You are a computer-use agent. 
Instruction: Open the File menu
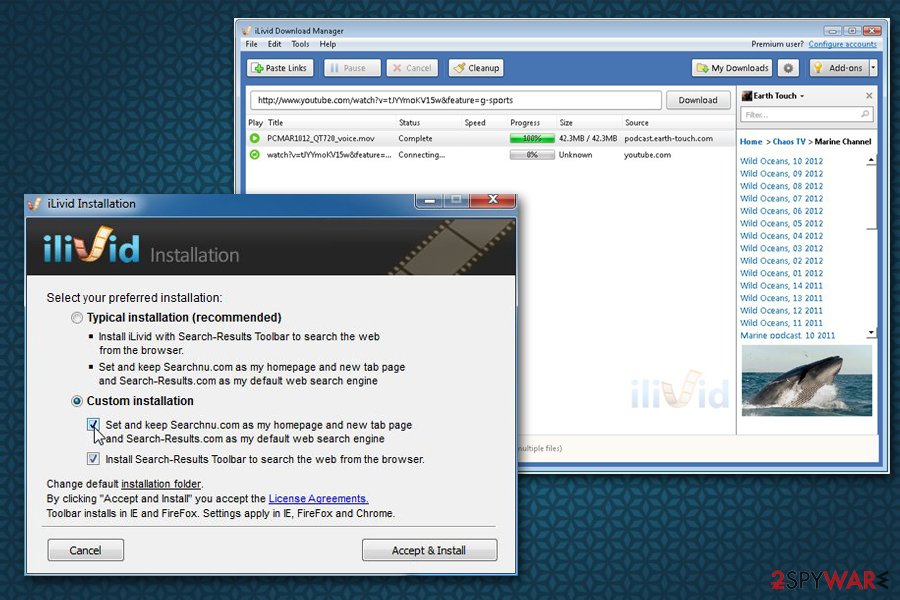click(251, 44)
